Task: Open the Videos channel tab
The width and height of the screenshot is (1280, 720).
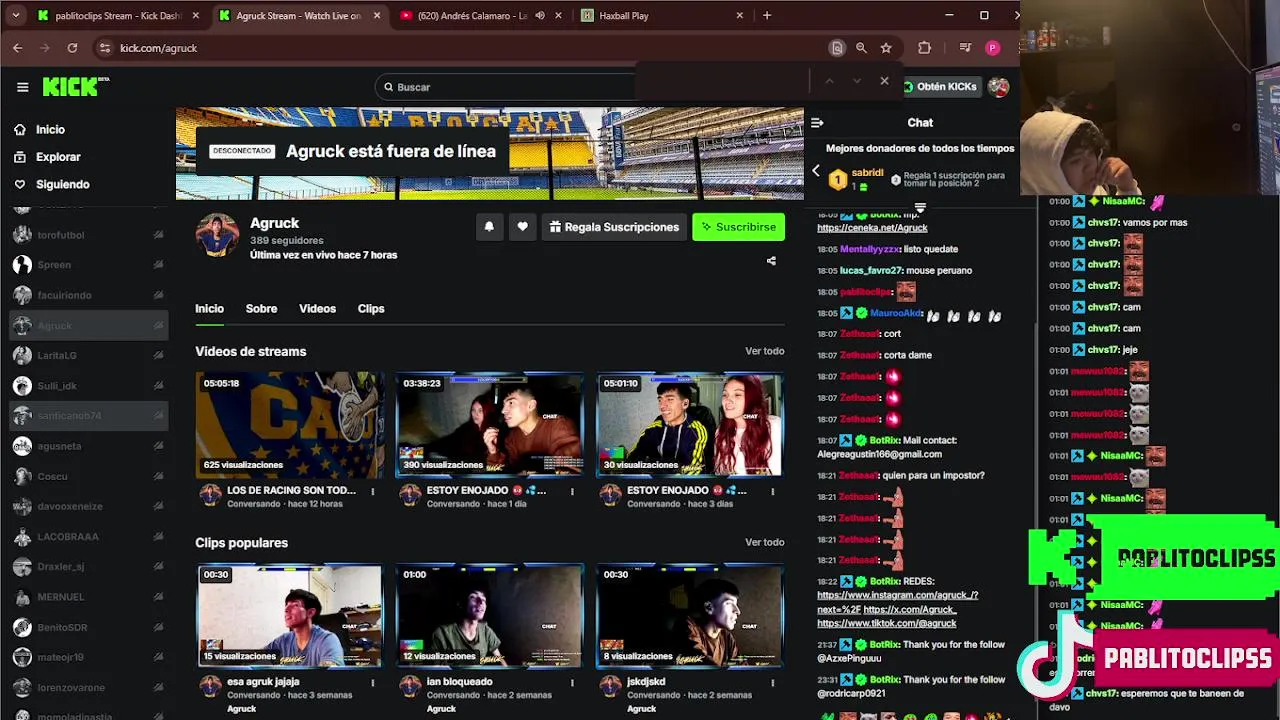Action: 317,309
